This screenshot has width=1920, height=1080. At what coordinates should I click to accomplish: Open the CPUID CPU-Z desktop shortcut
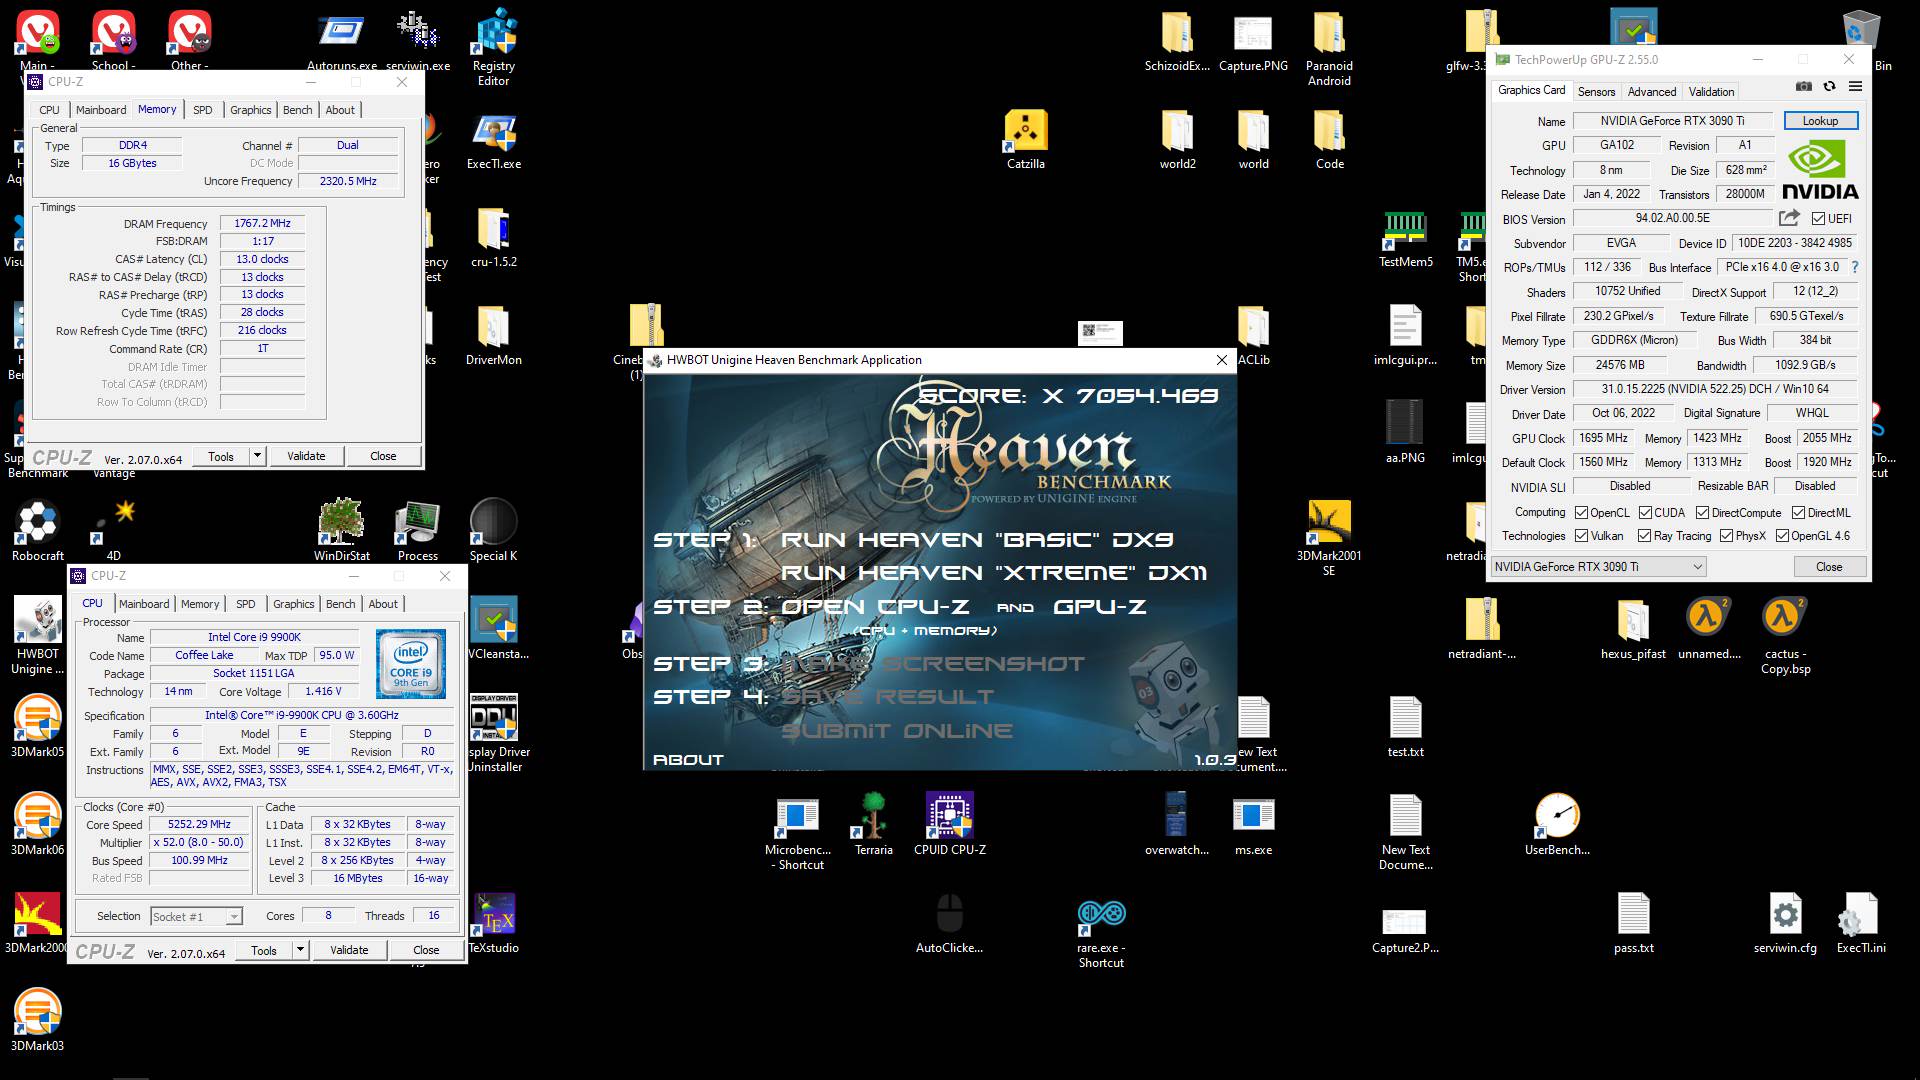[x=950, y=824]
